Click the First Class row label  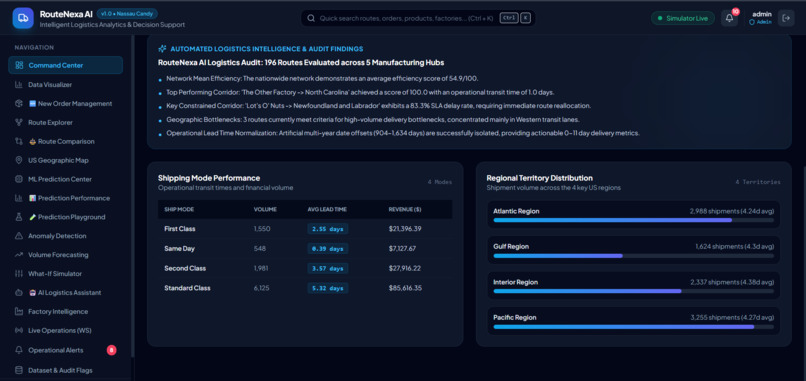click(180, 229)
